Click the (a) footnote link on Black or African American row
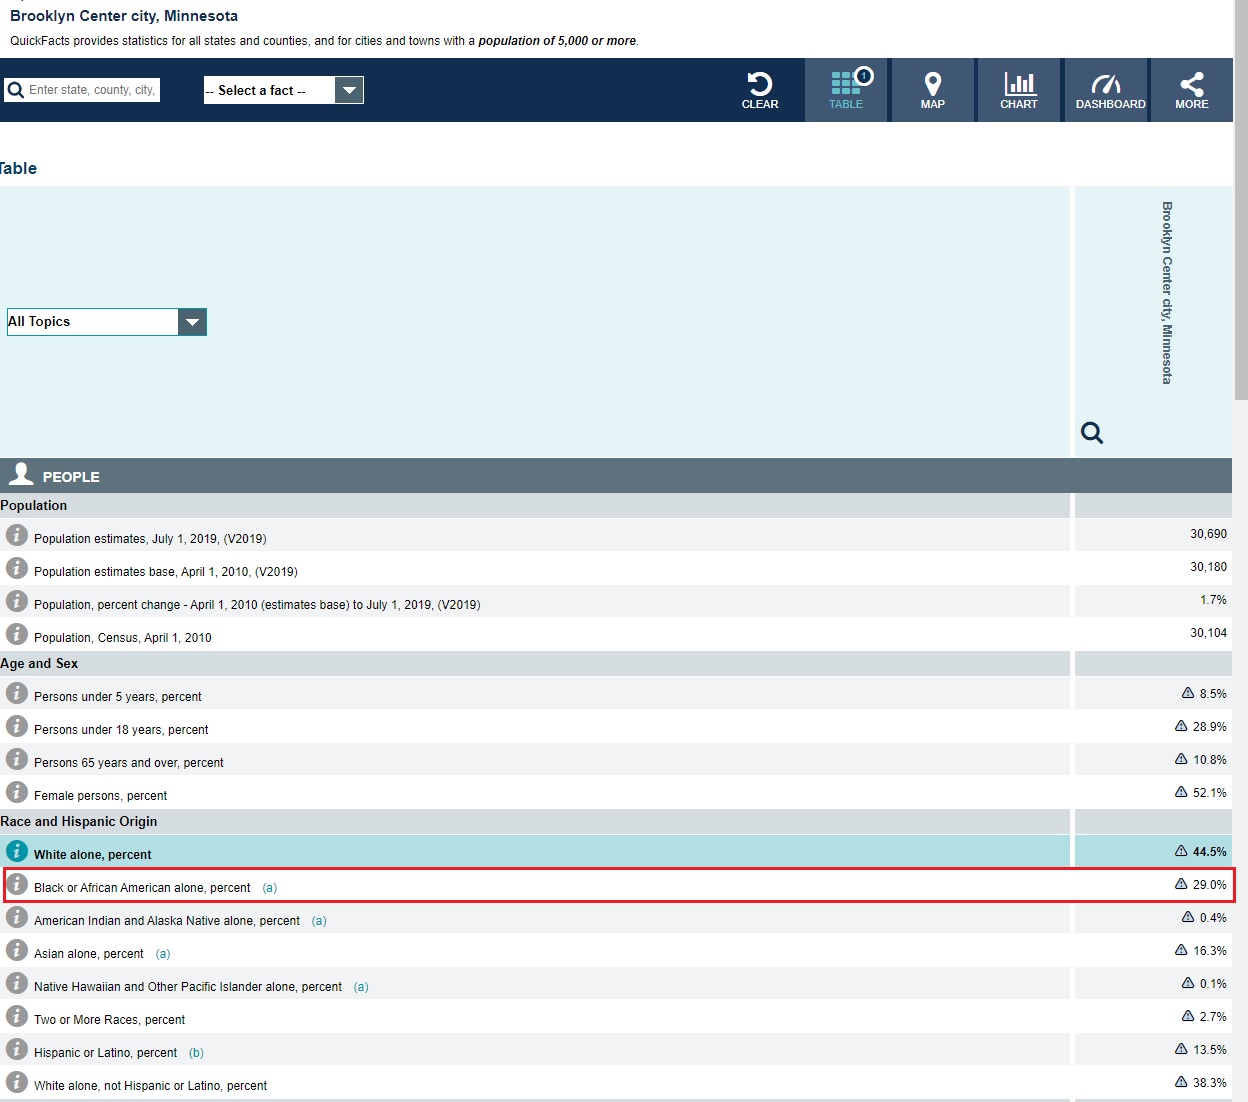 click(x=270, y=888)
